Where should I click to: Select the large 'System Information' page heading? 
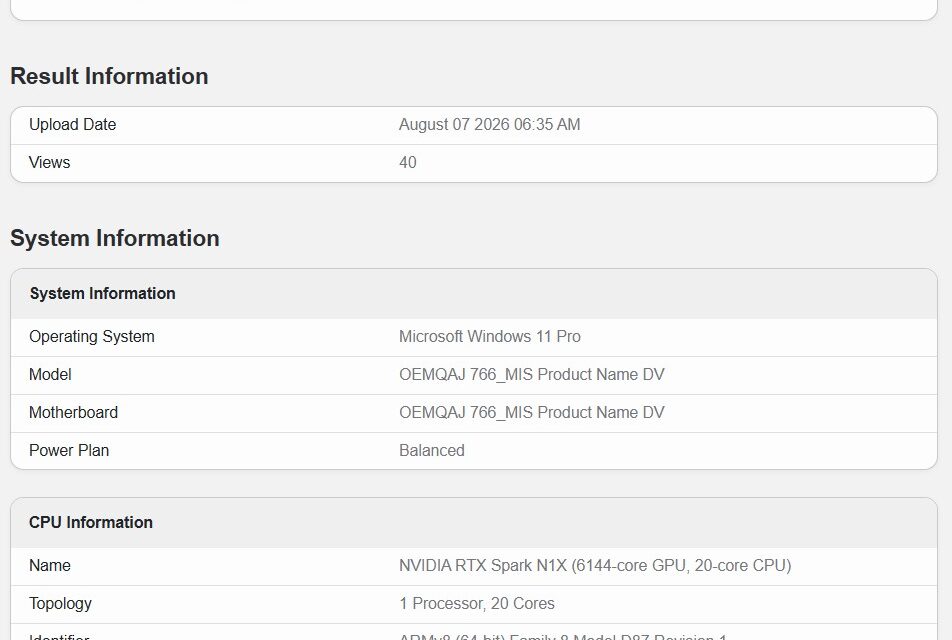[x=115, y=239]
